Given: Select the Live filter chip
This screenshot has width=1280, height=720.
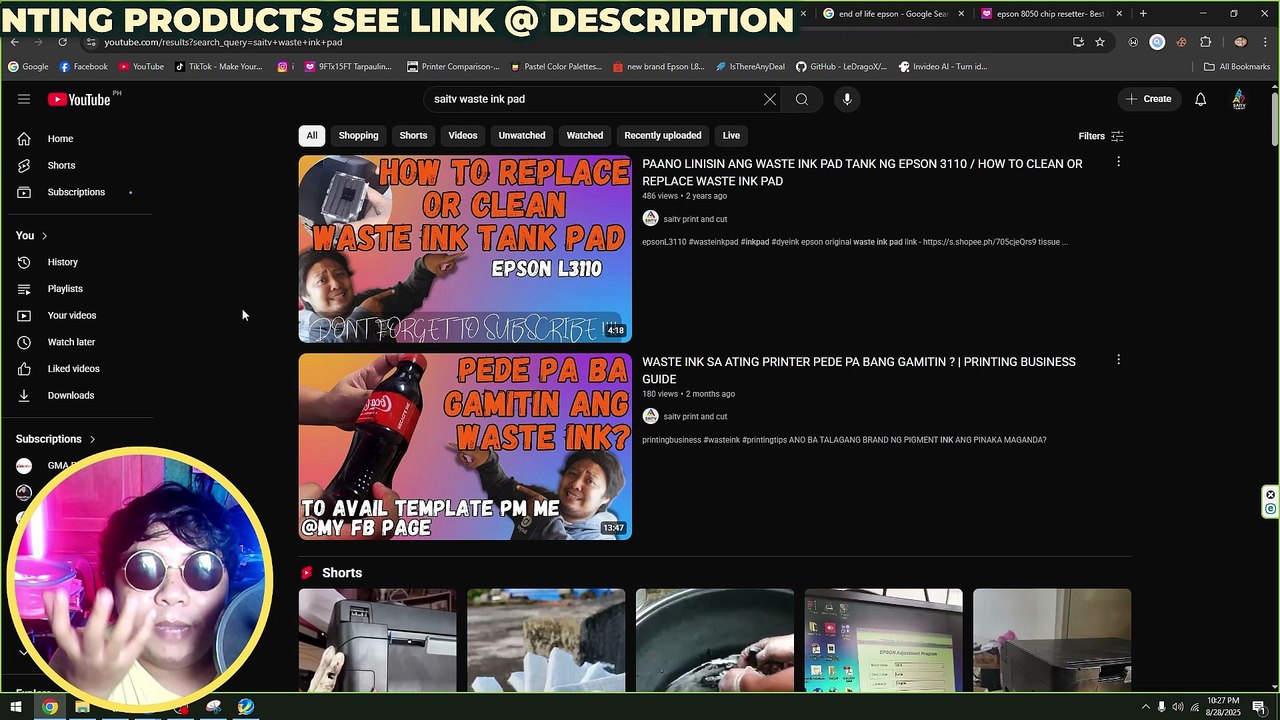Looking at the screenshot, I should 732,136.
